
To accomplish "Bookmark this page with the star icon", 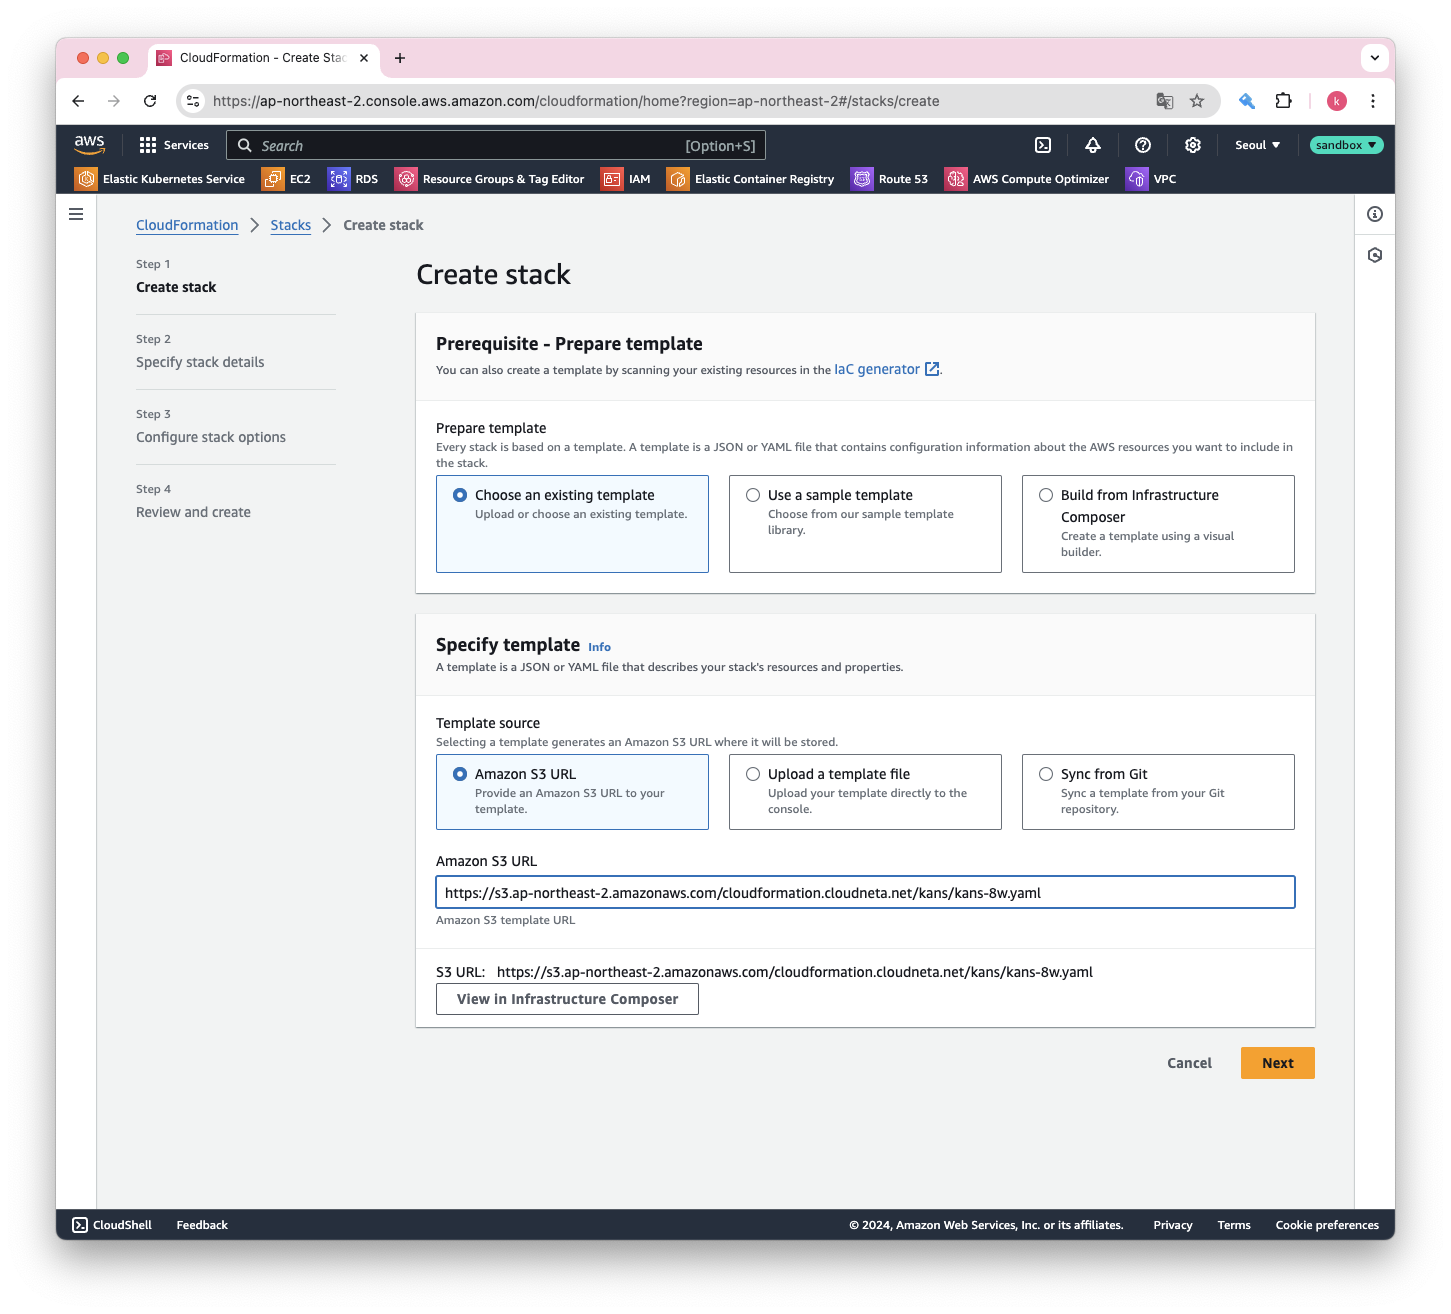I will [x=1197, y=101].
